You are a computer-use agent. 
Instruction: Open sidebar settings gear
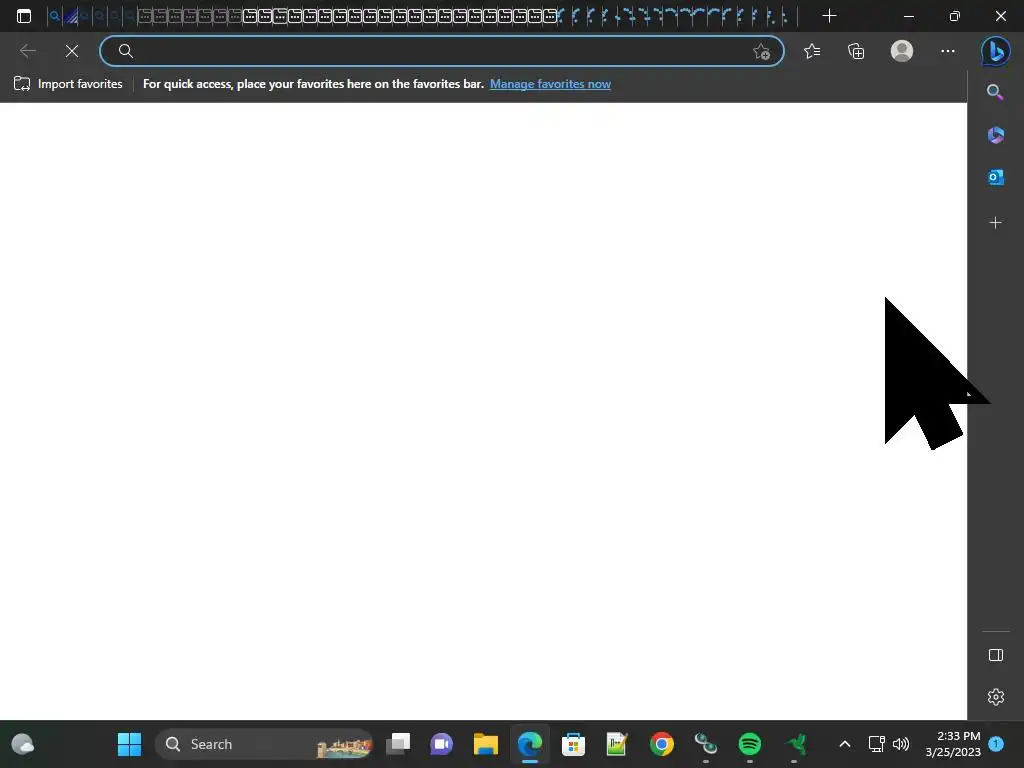click(x=995, y=697)
